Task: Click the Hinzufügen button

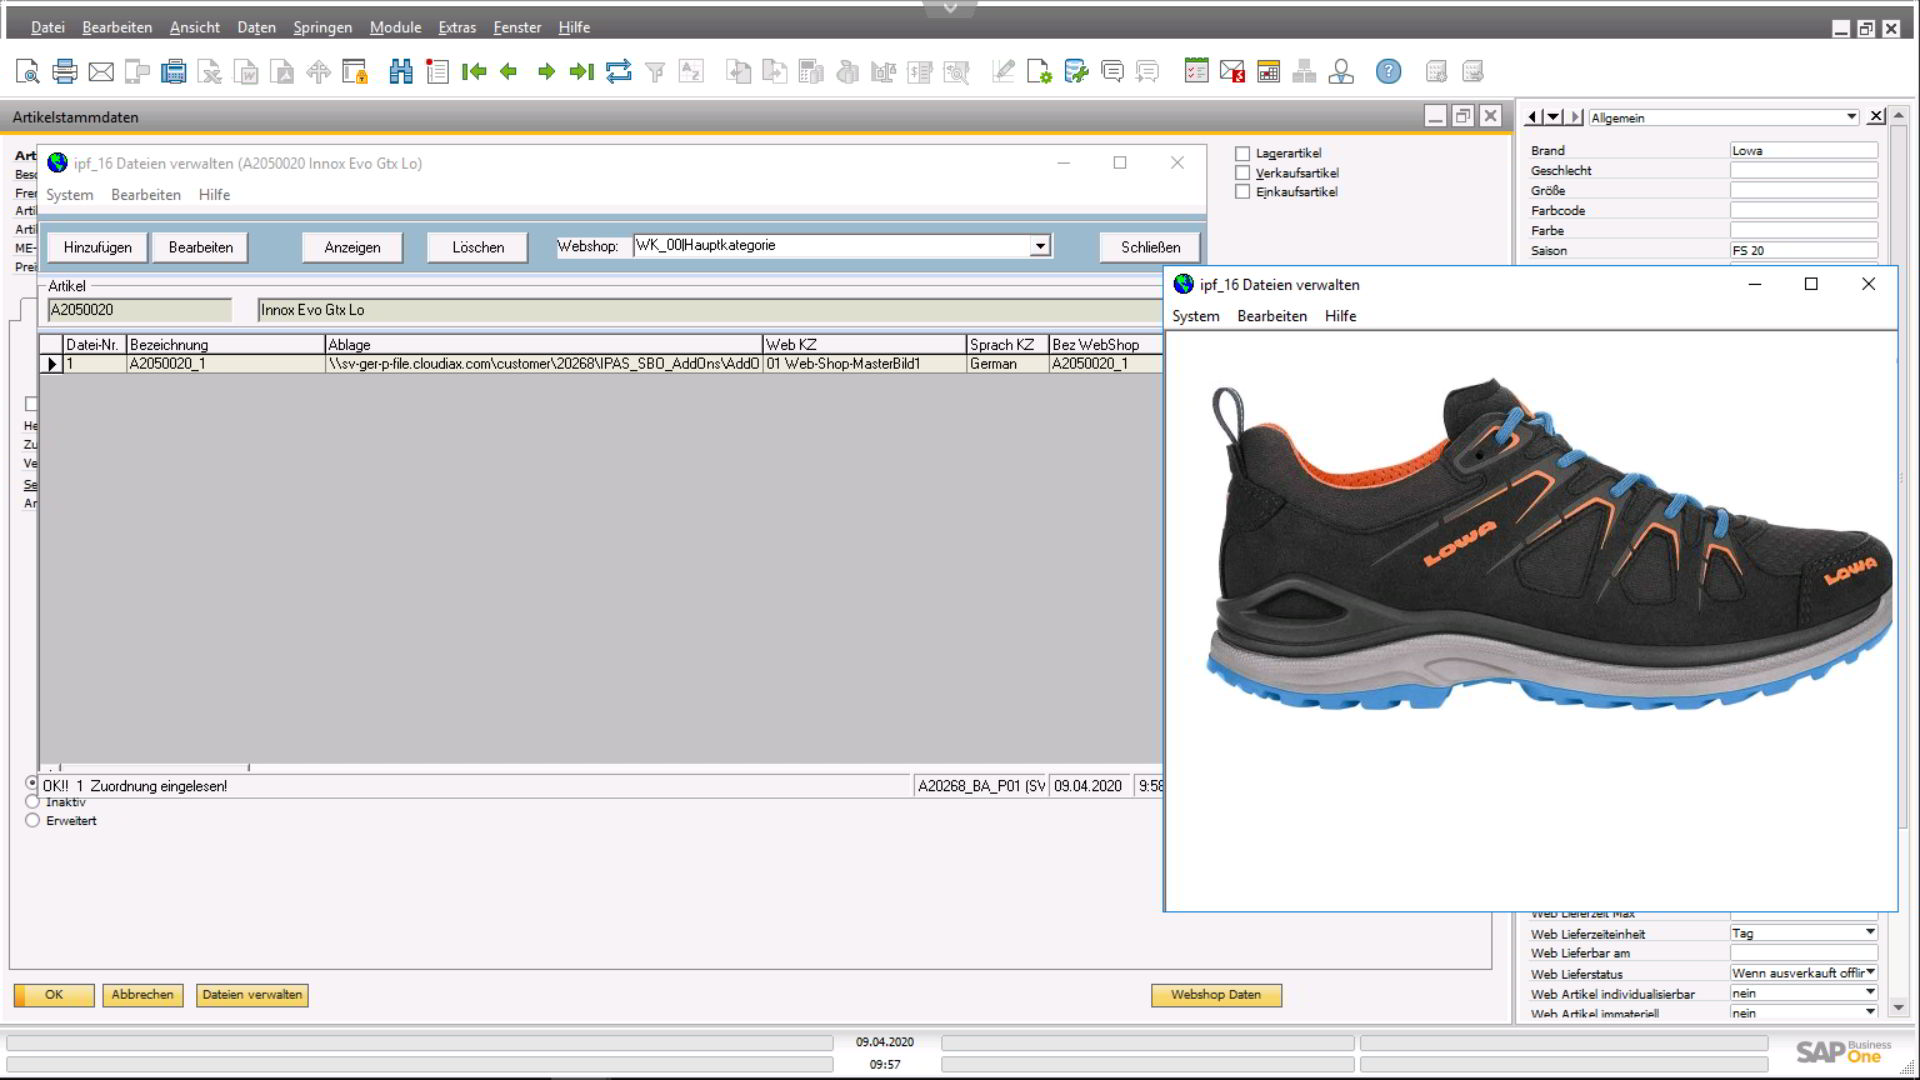Action: 97,247
